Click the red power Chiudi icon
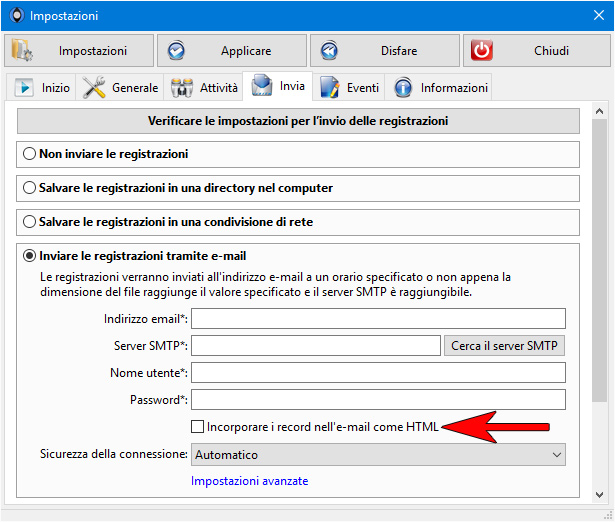The height and width of the screenshot is (522, 615). point(482,50)
